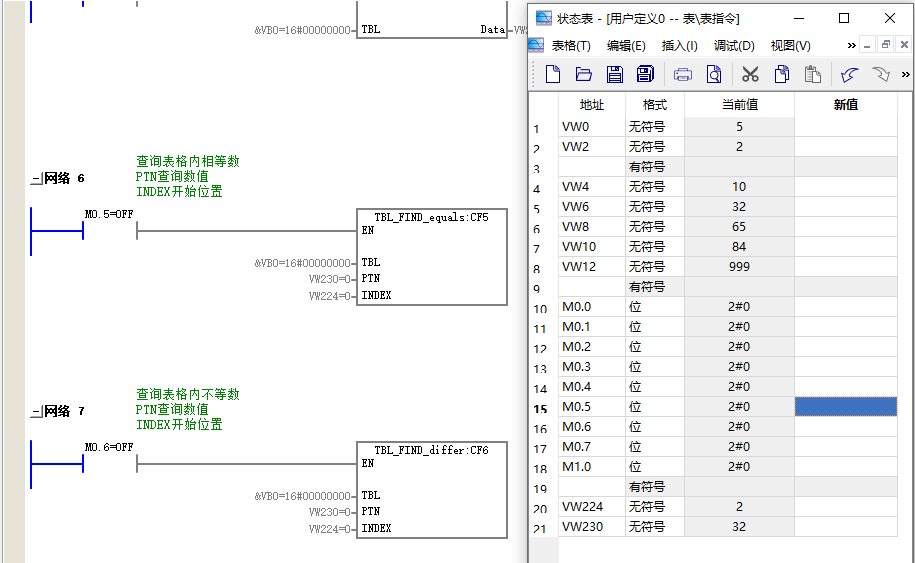Click the Paste clipboard icon

812,75
